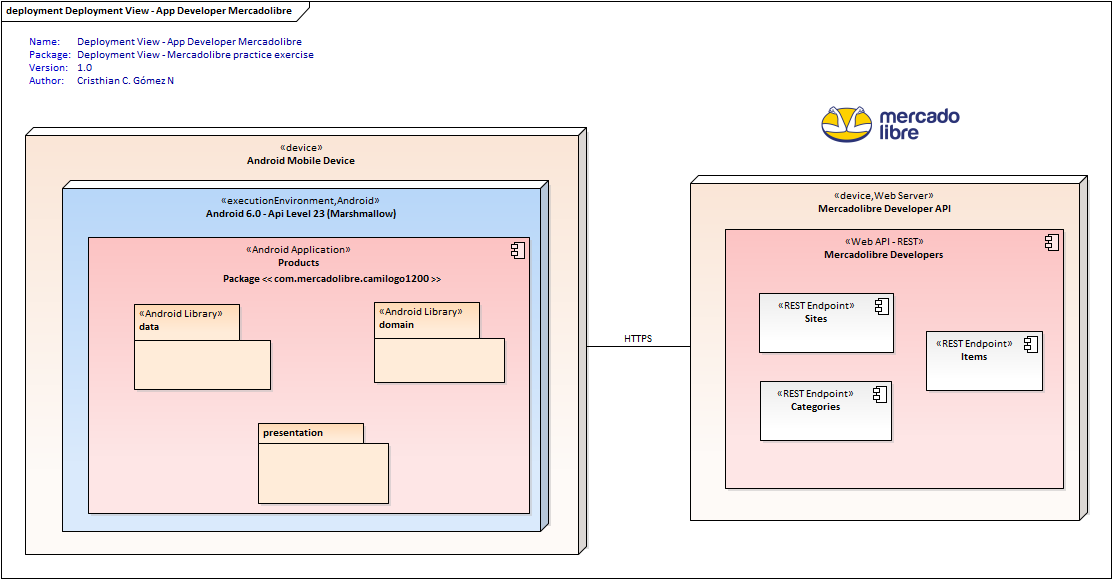This screenshot has width=1112, height=579.
Task: Select the domain Android Library package
Action: [x=439, y=343]
